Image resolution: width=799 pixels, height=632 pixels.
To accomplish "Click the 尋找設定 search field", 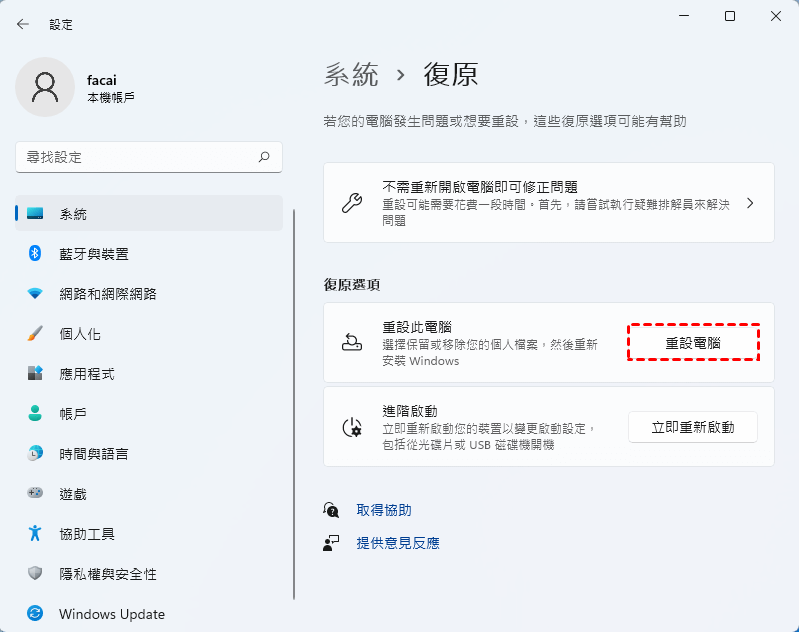I will pyautogui.click(x=135, y=157).
